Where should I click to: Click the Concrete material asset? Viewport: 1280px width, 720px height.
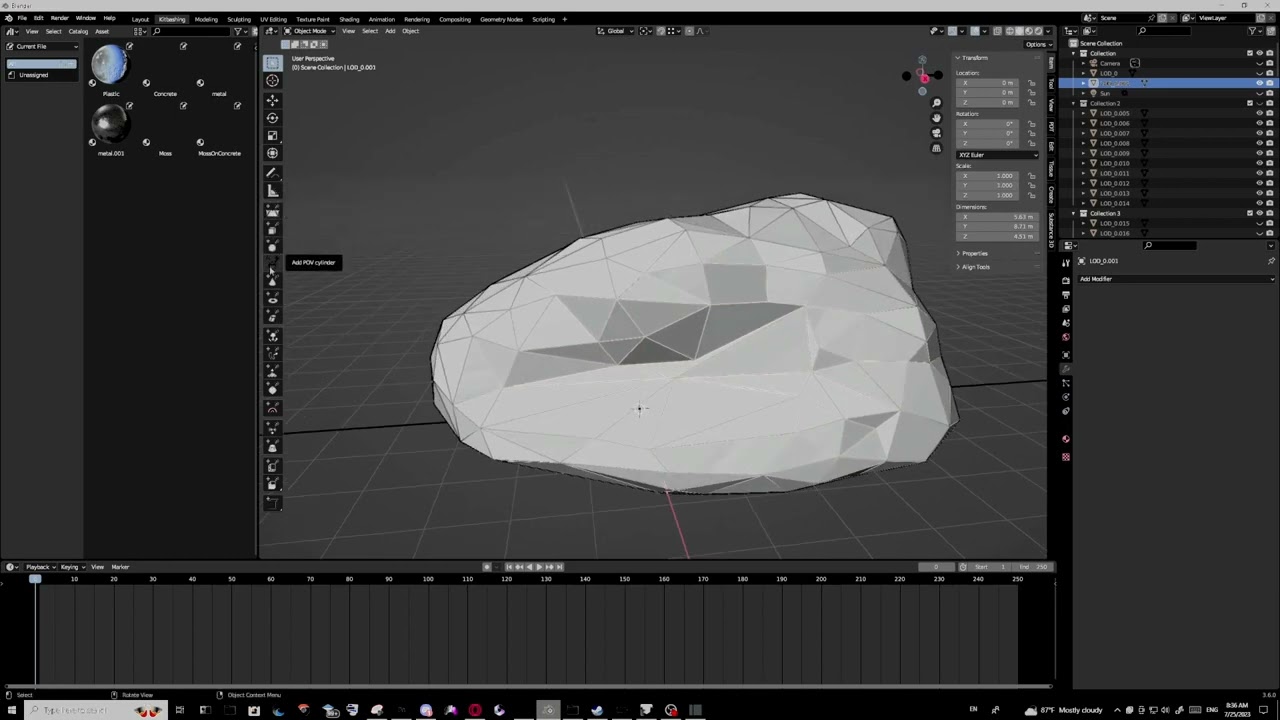(x=165, y=70)
